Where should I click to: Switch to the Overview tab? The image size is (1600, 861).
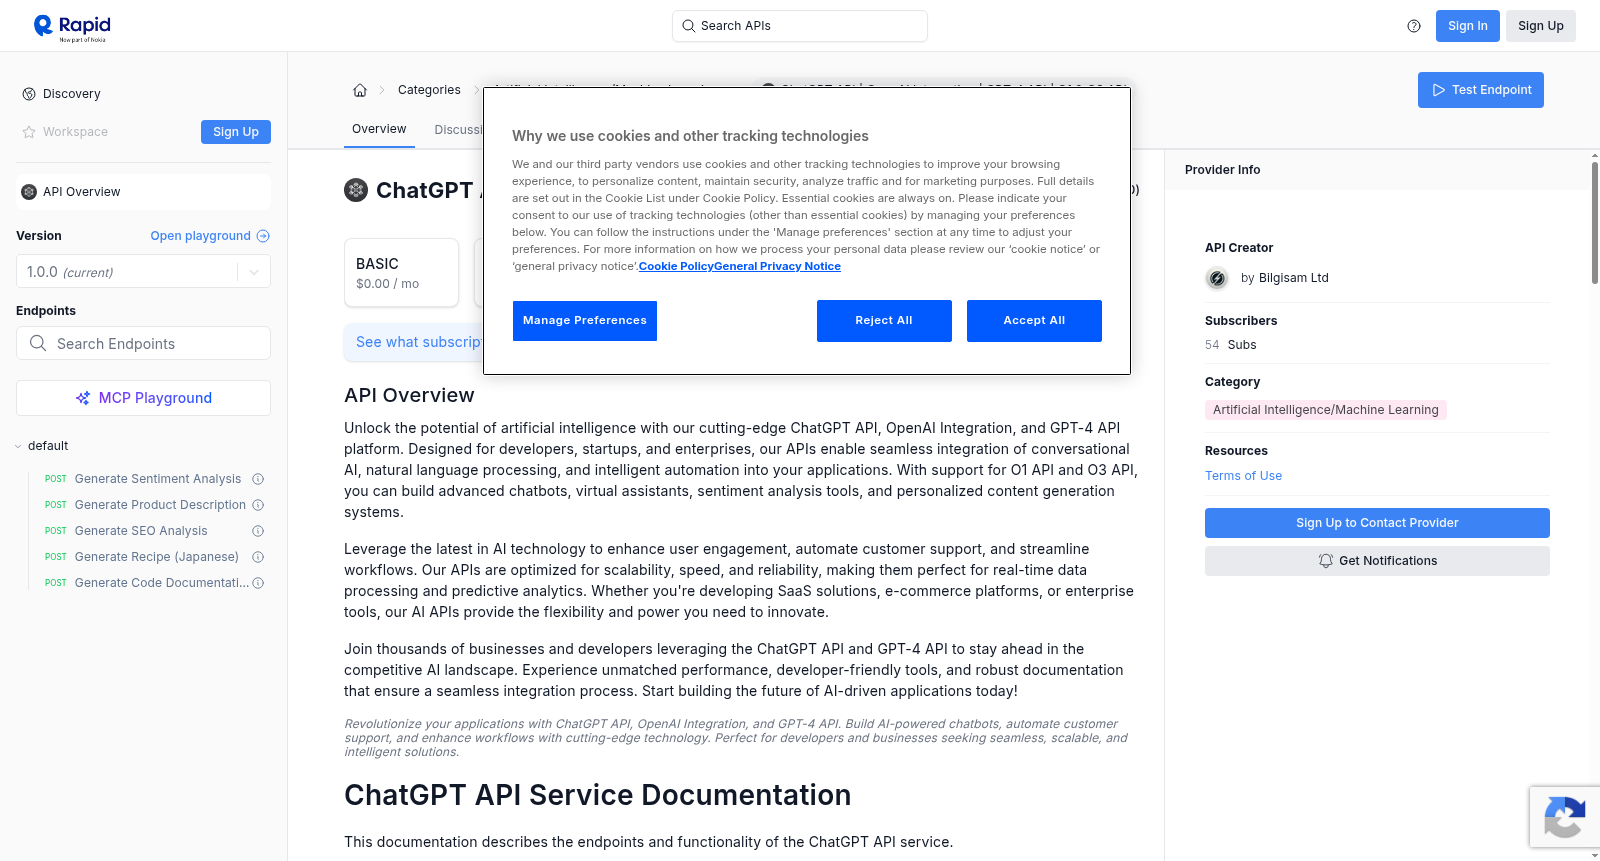[x=379, y=130]
